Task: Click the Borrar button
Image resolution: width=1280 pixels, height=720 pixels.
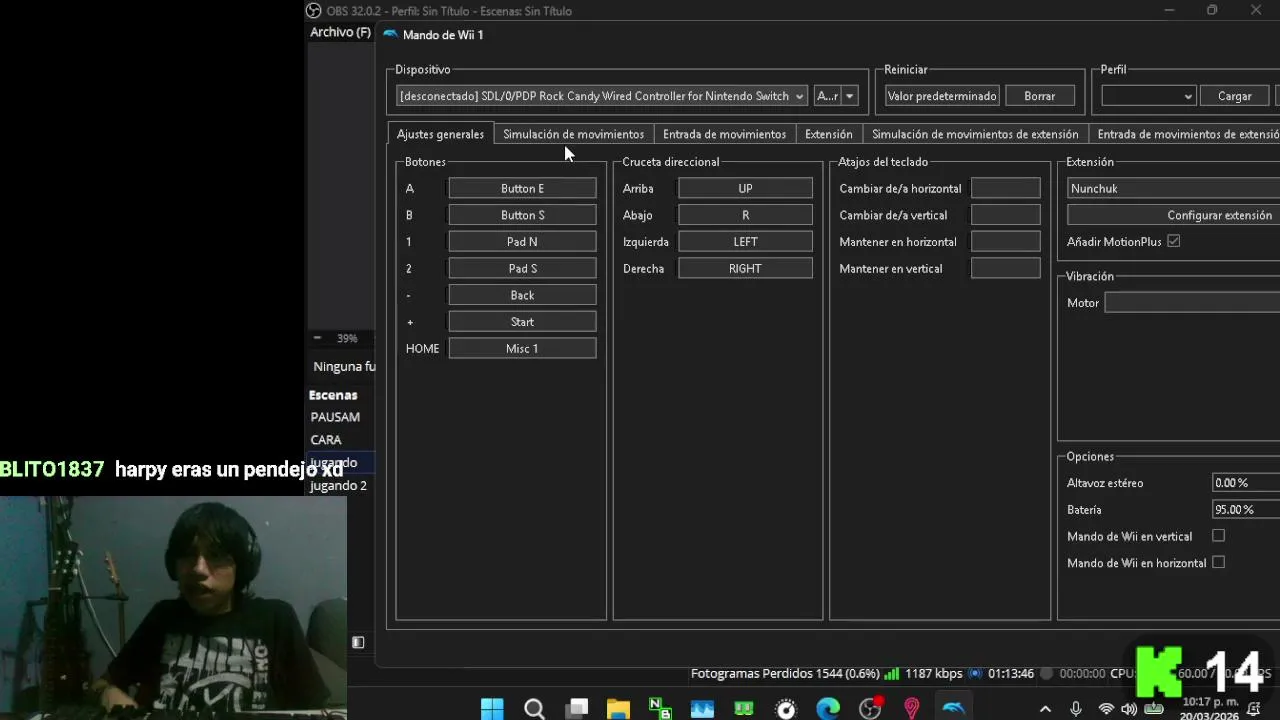Action: pos(1040,96)
